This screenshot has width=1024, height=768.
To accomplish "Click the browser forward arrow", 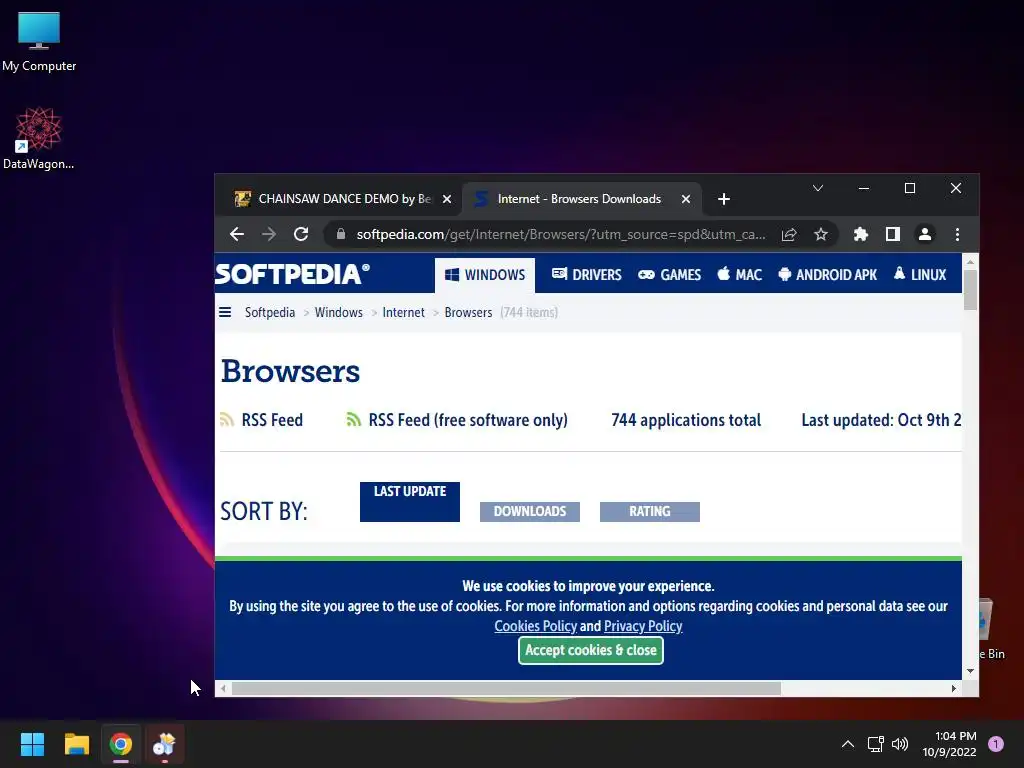I will point(269,234).
